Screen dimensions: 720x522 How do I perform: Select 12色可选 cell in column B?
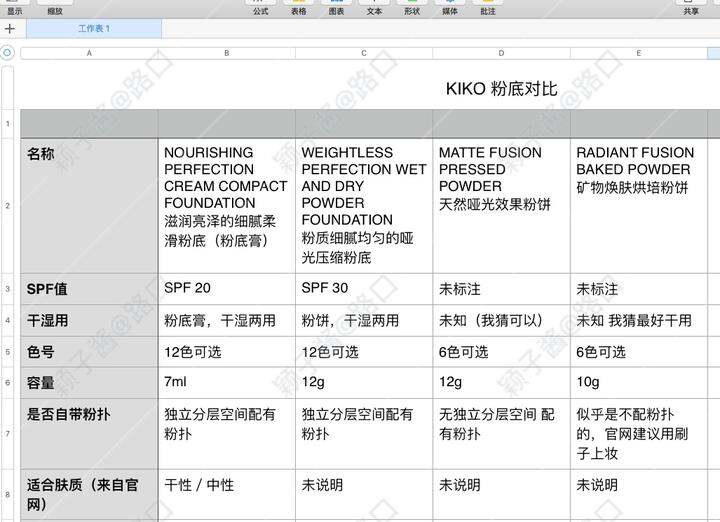coord(227,352)
